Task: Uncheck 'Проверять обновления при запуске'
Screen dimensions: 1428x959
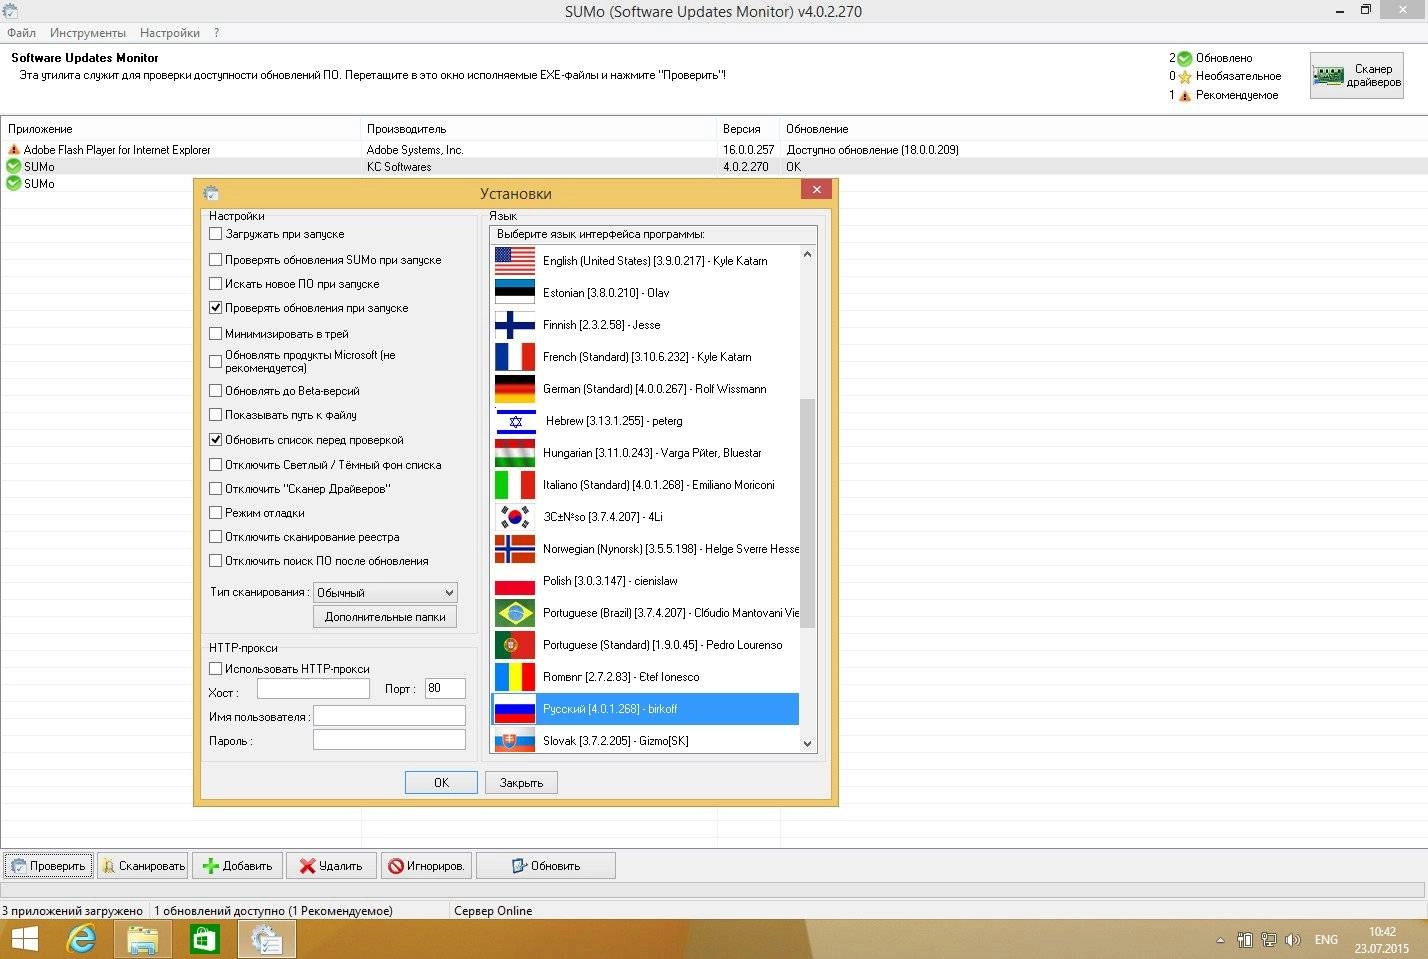Action: click(215, 308)
